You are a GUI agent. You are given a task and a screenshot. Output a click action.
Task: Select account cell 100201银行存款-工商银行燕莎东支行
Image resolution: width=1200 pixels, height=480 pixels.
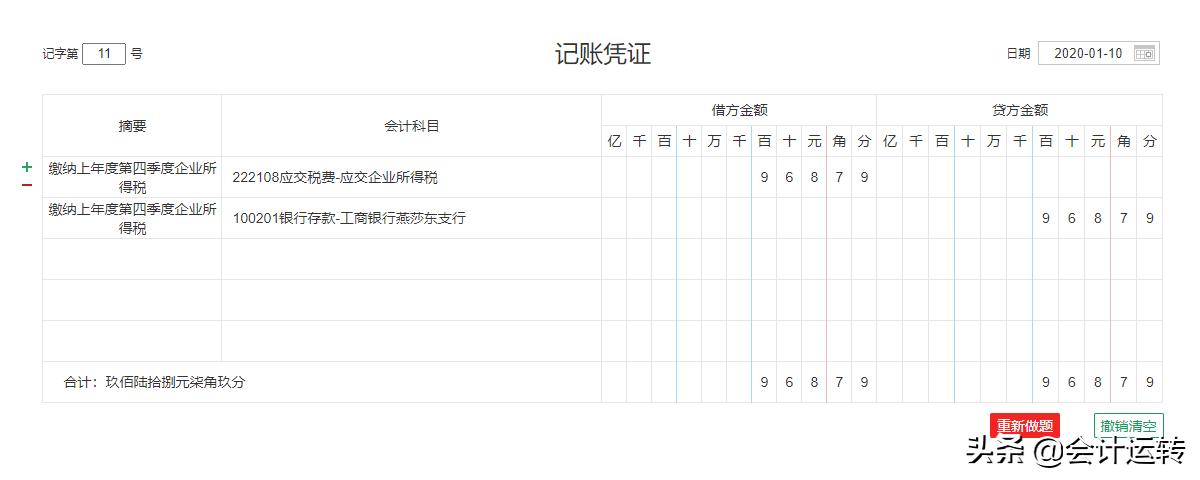411,218
